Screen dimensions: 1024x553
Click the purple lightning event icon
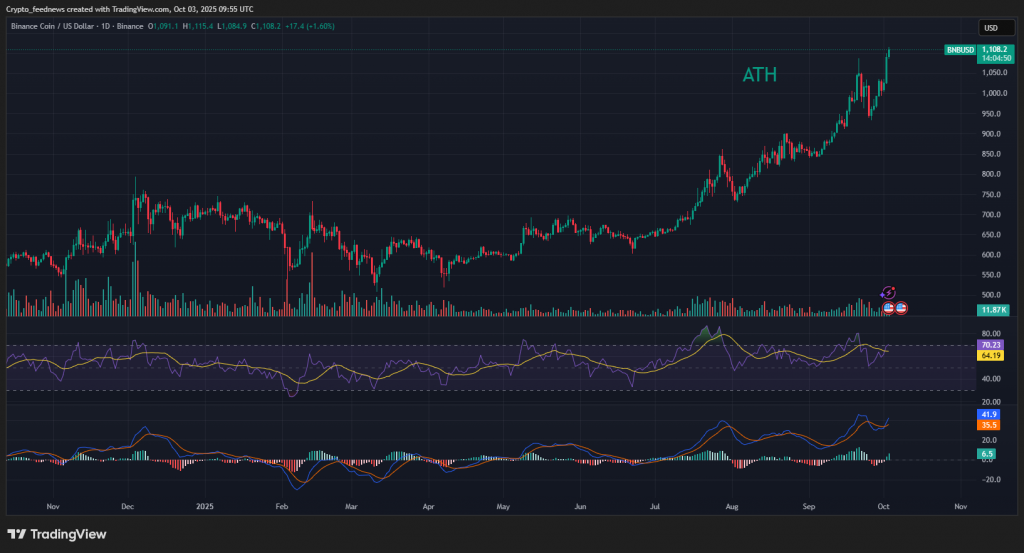tap(888, 292)
